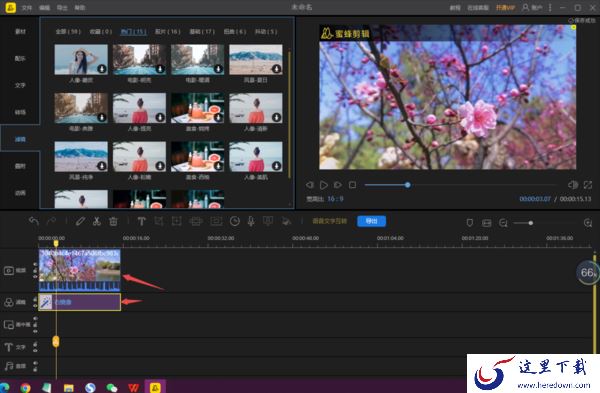This screenshot has width=600, height=393.
Task: Redo the last undone action
Action: tap(51, 221)
